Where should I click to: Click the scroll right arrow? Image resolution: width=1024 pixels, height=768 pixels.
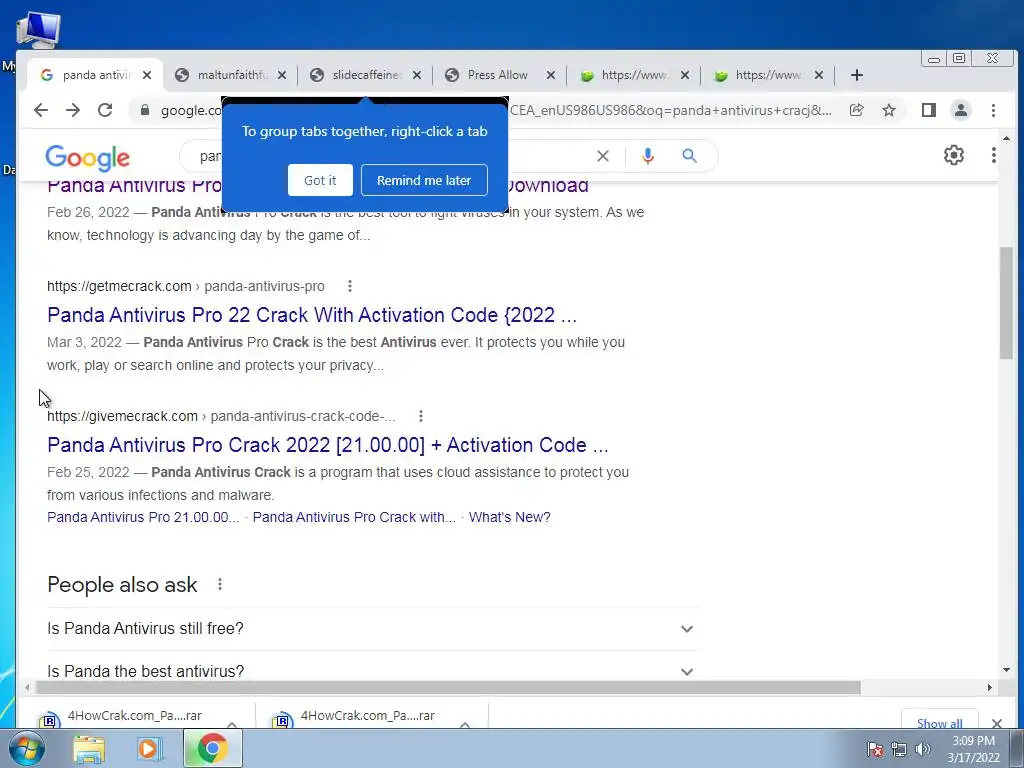(x=990, y=688)
